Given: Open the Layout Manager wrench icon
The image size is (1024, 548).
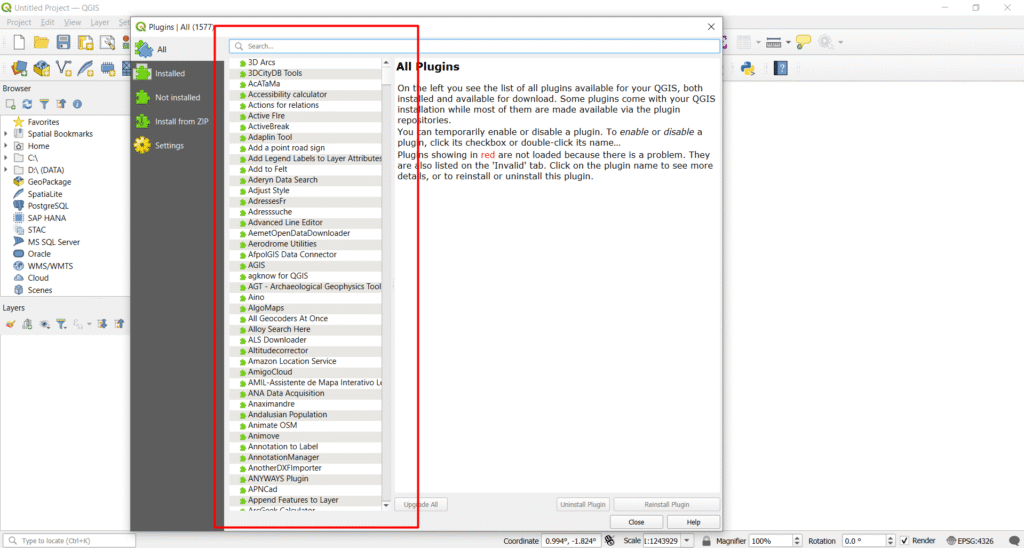Looking at the screenshot, I should pos(107,43).
